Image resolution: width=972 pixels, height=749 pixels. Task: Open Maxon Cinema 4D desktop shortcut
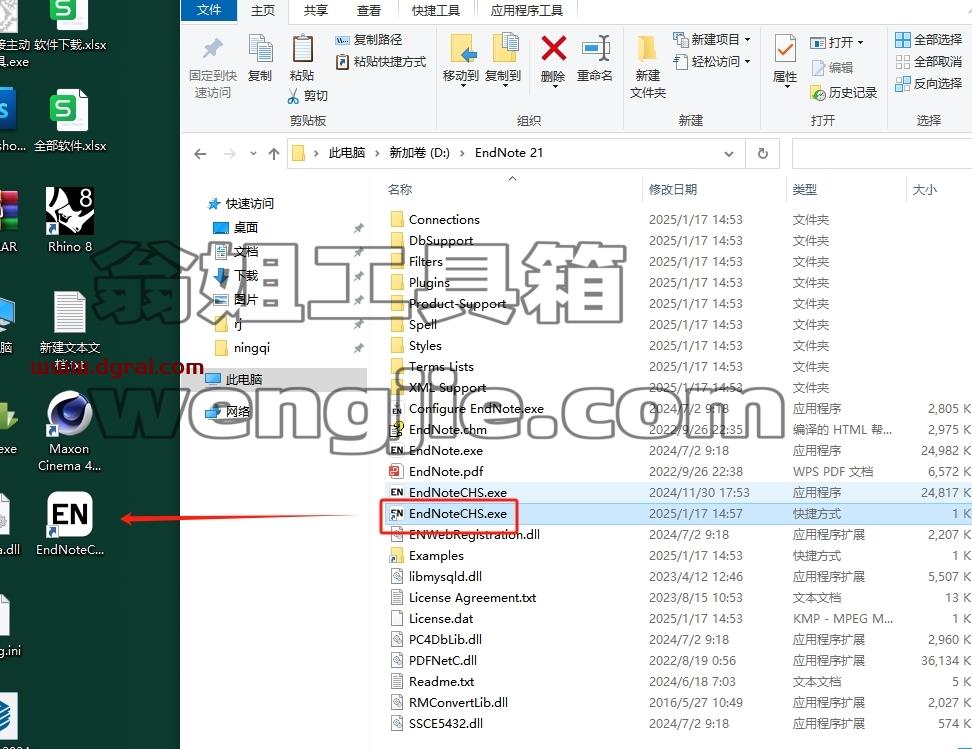[x=69, y=432]
